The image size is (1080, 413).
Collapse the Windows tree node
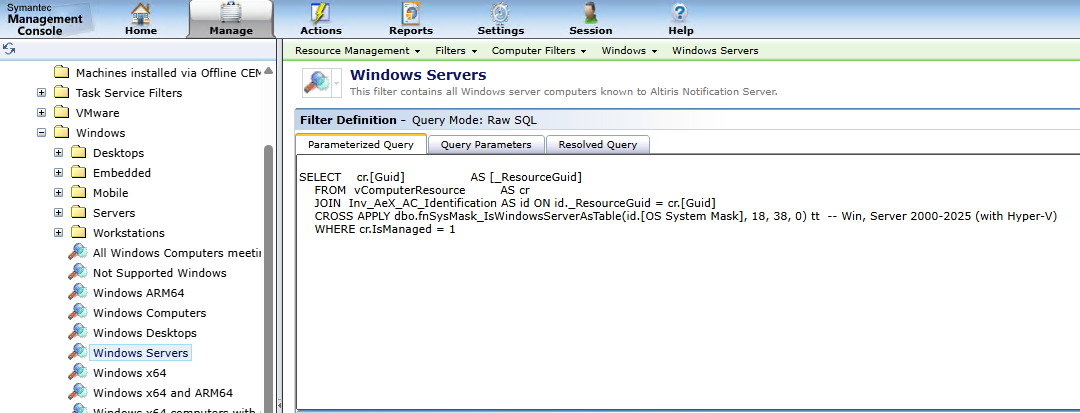[41, 132]
